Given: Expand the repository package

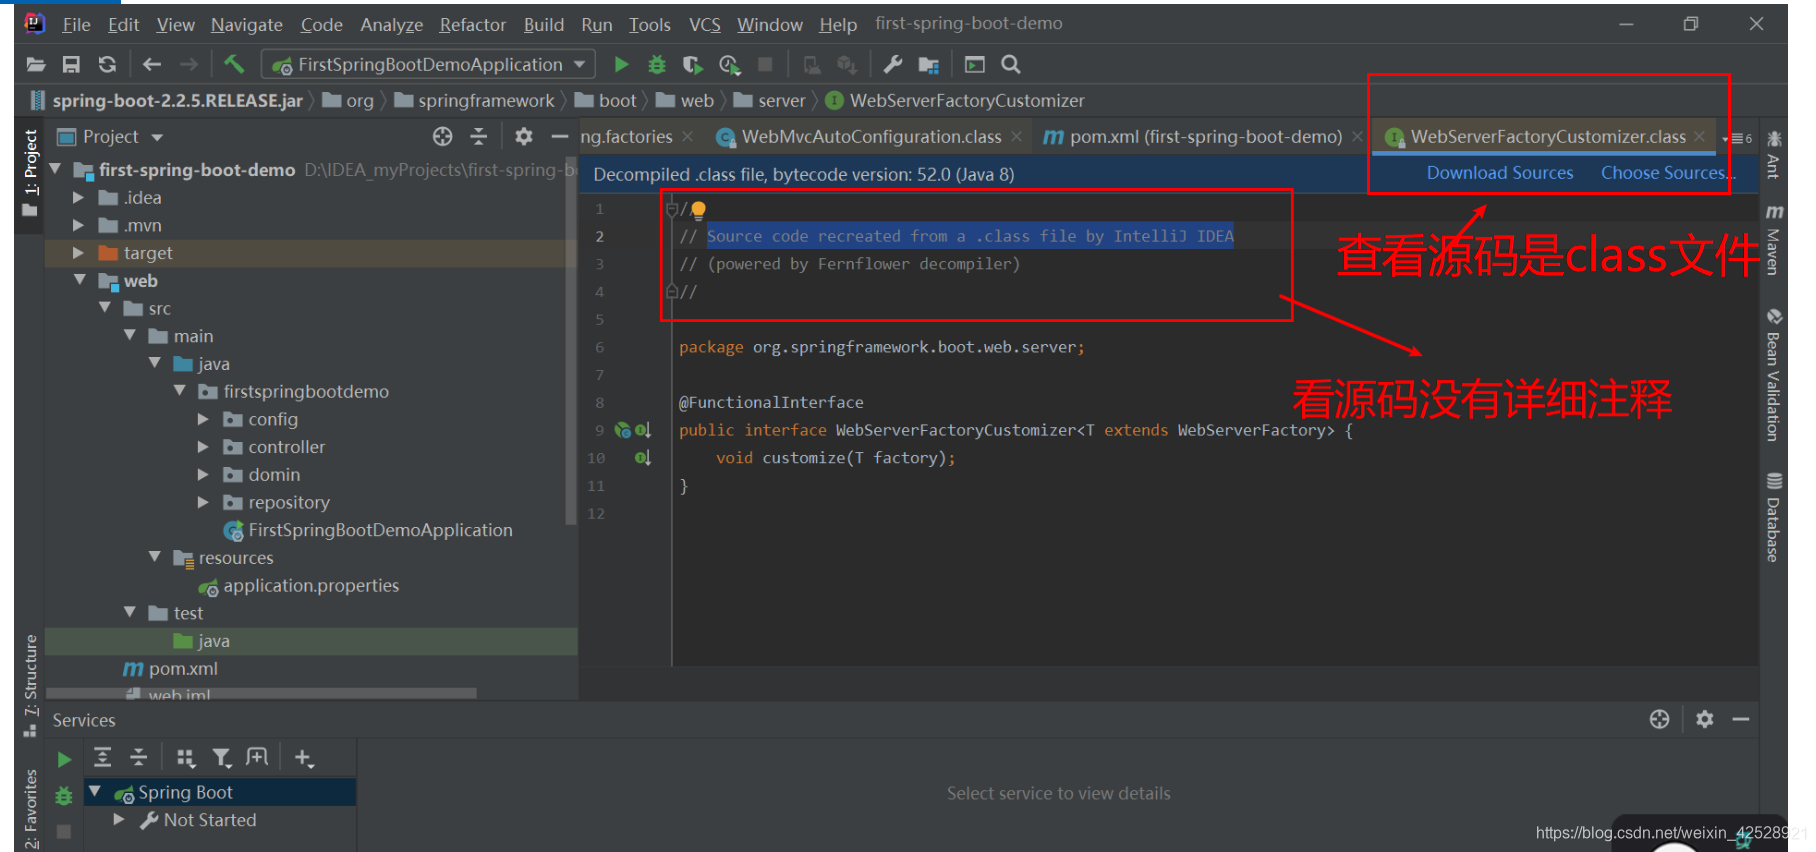Looking at the screenshot, I should [204, 502].
